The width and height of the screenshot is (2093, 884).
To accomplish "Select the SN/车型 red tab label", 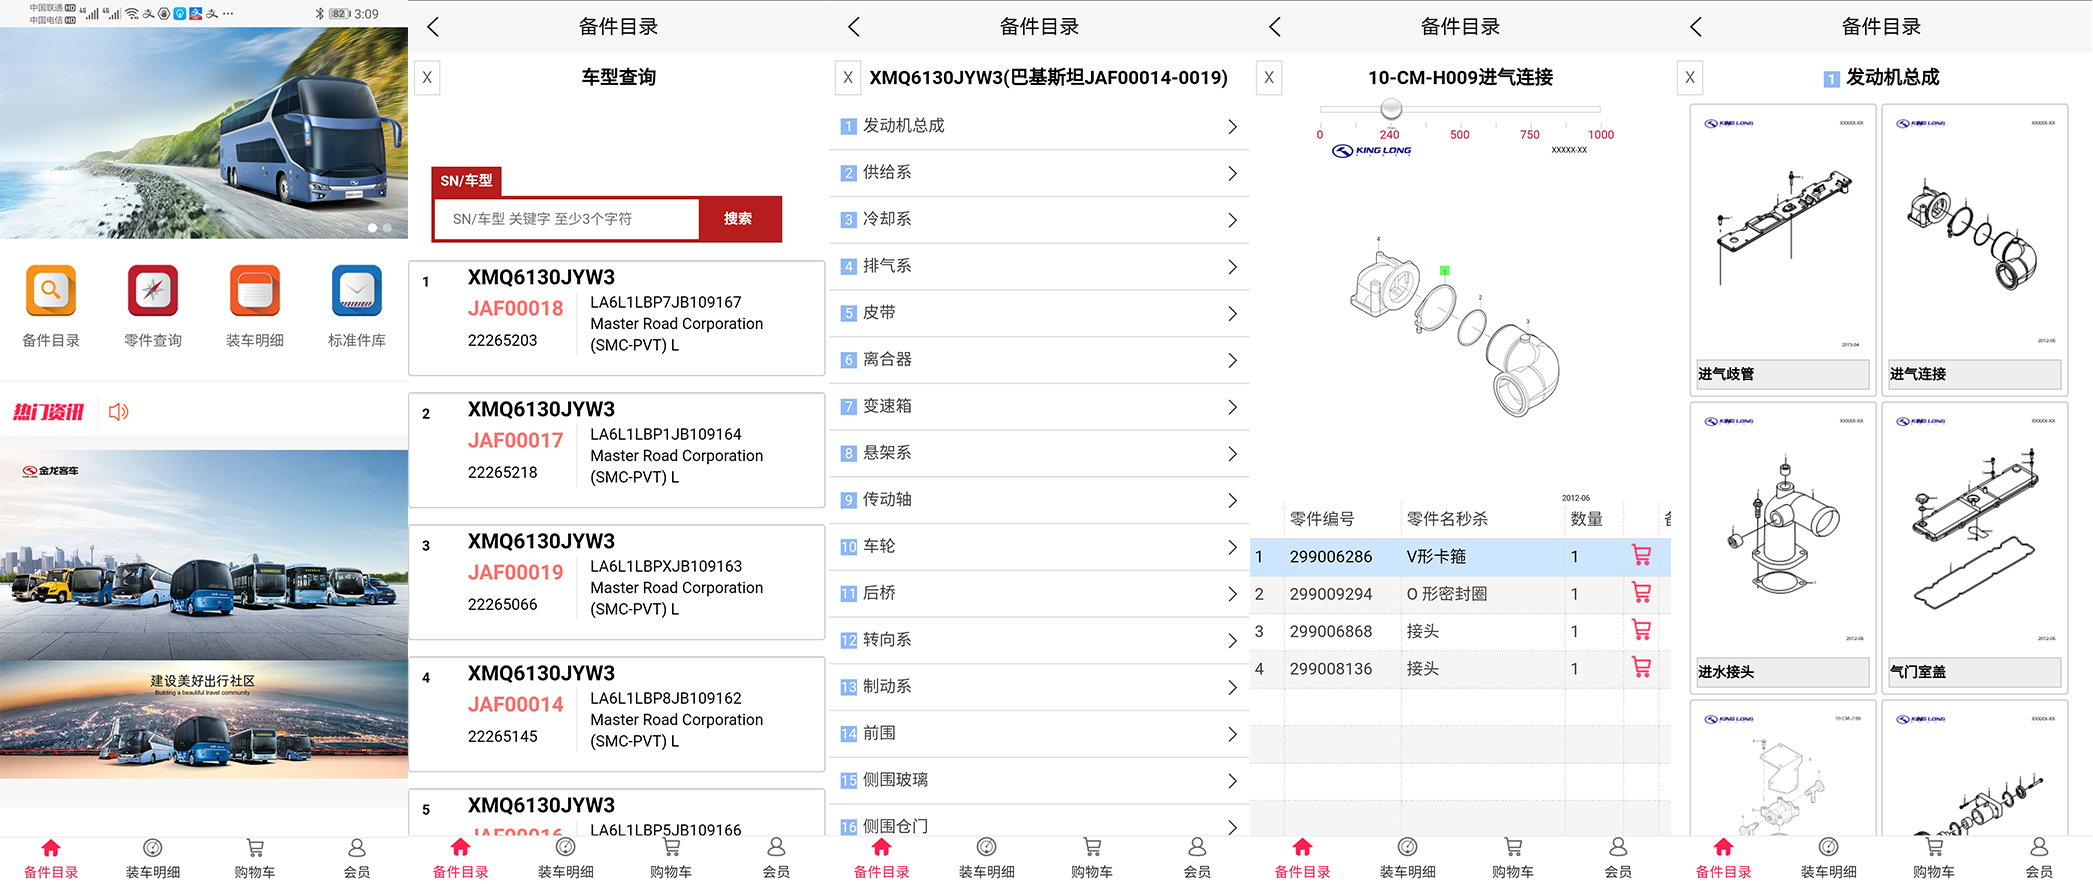I will point(466,181).
